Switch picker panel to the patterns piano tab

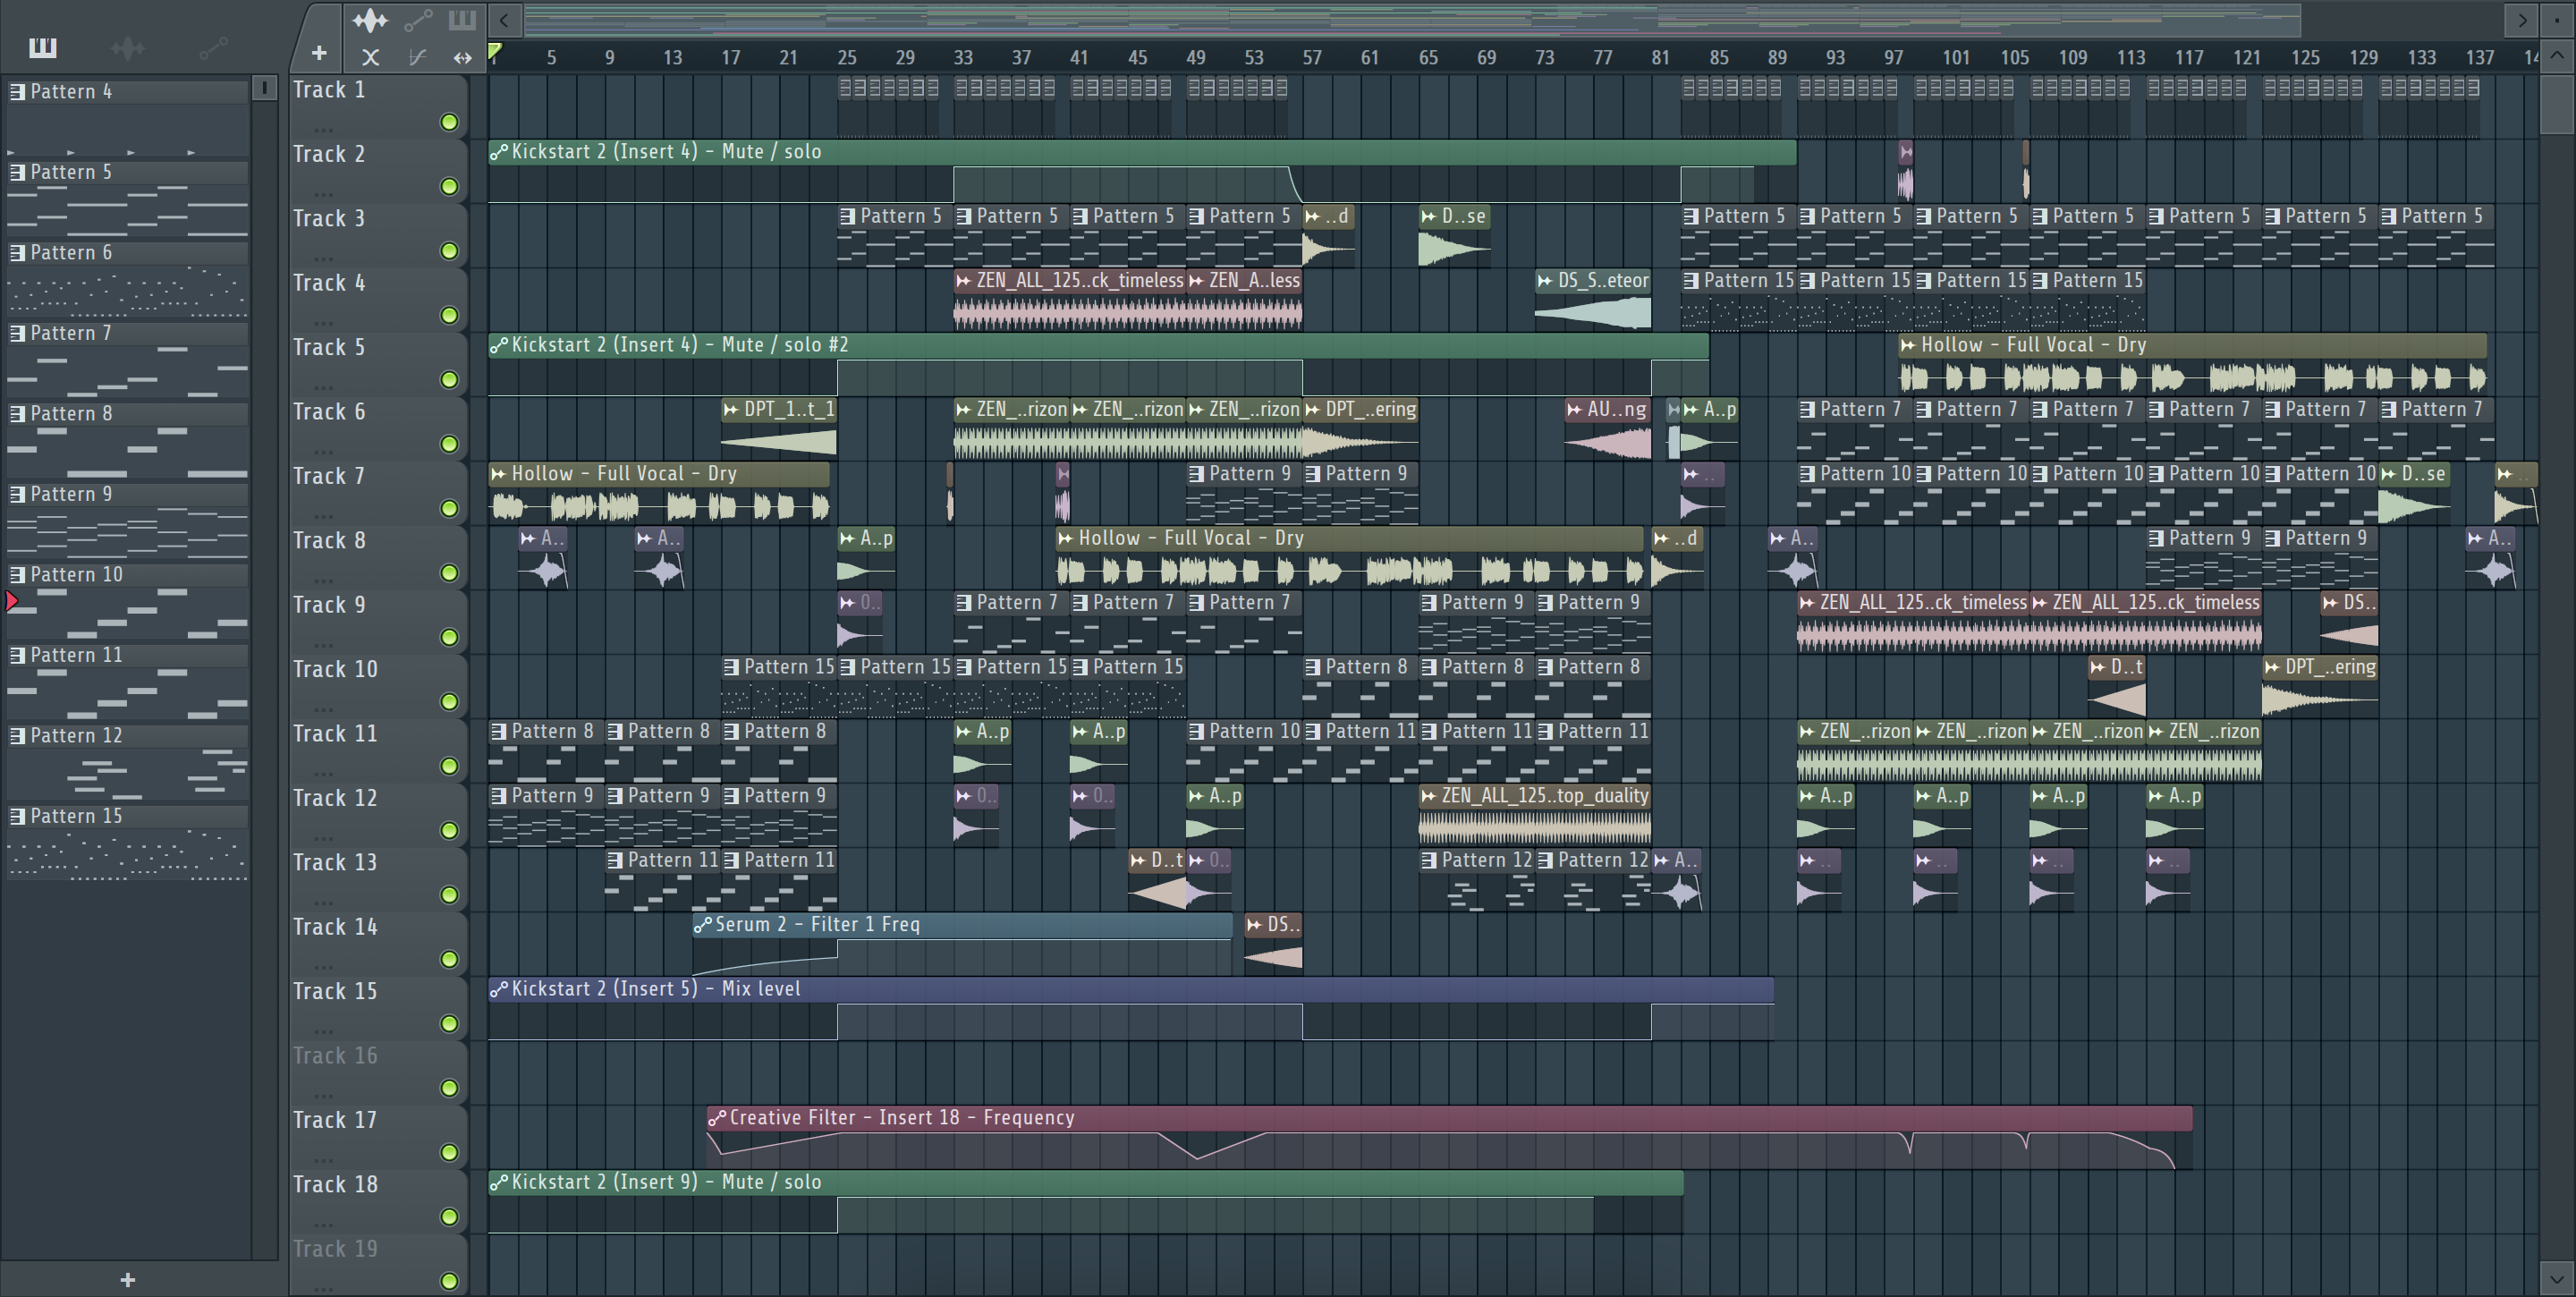[43, 47]
